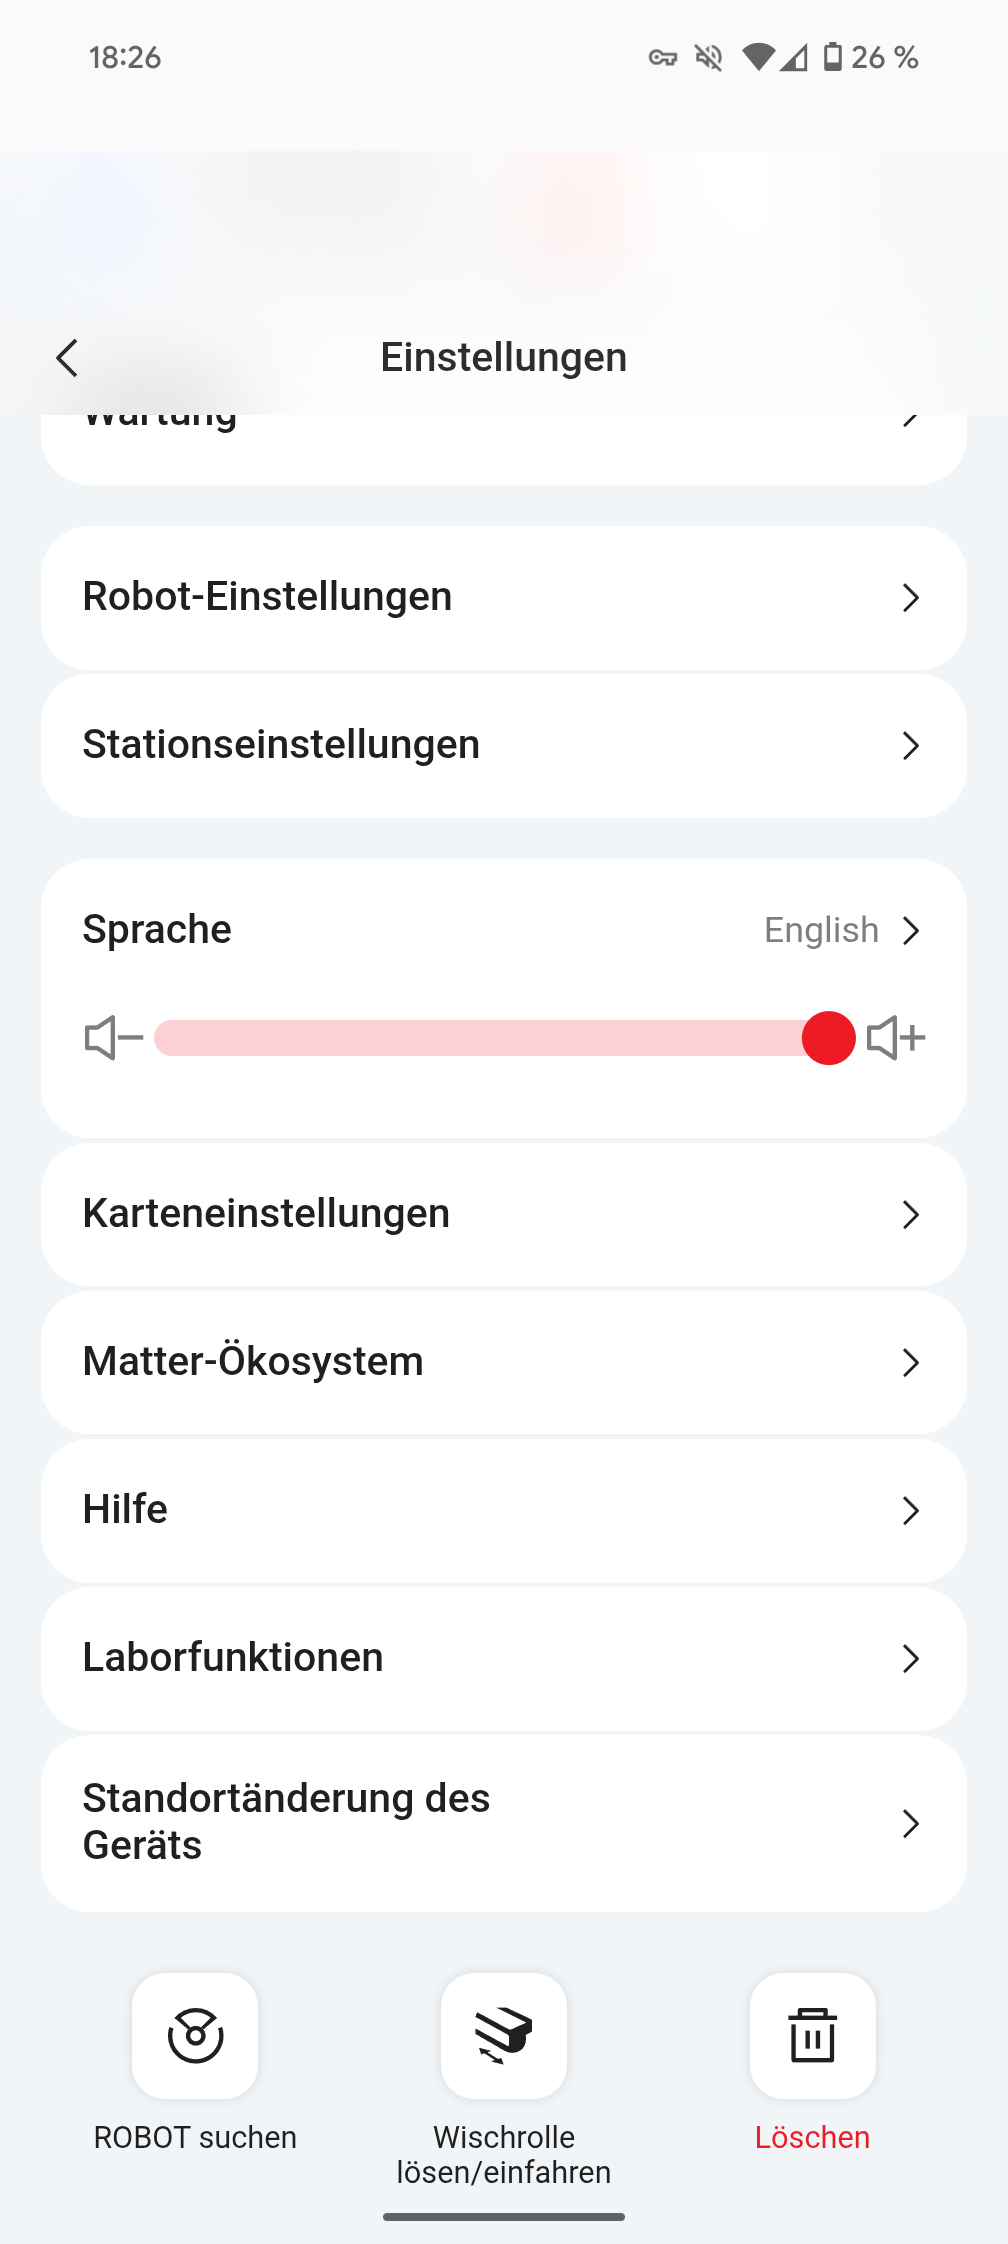
Task: Expand the Stationseinstellungen chevron
Action: 910,746
